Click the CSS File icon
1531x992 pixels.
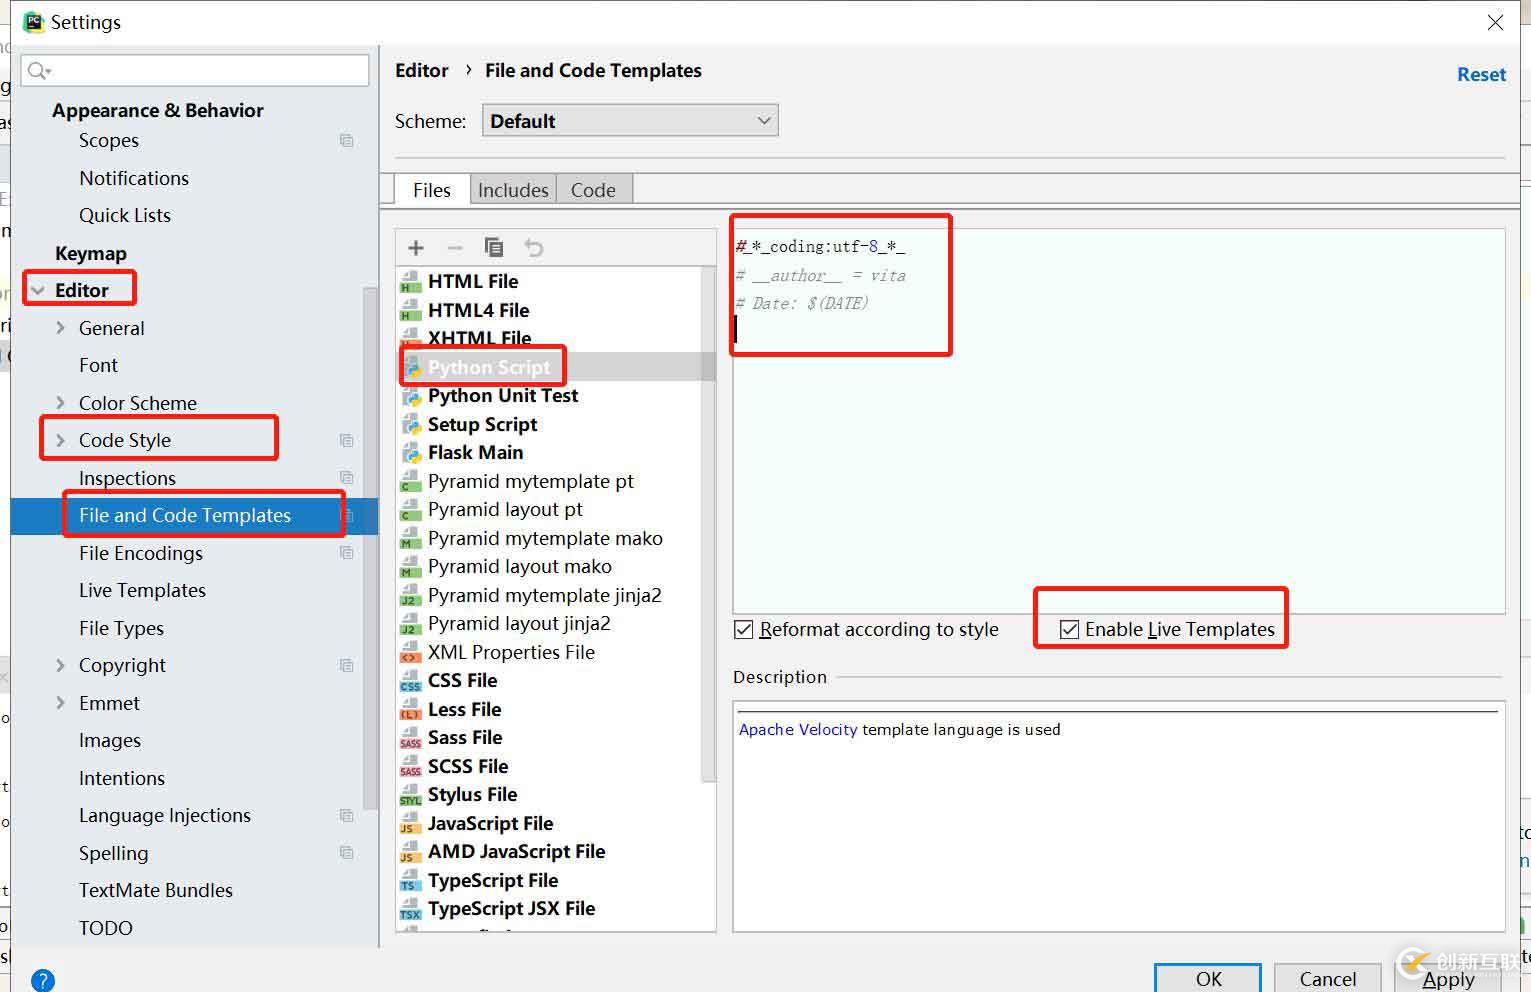pyautogui.click(x=410, y=681)
